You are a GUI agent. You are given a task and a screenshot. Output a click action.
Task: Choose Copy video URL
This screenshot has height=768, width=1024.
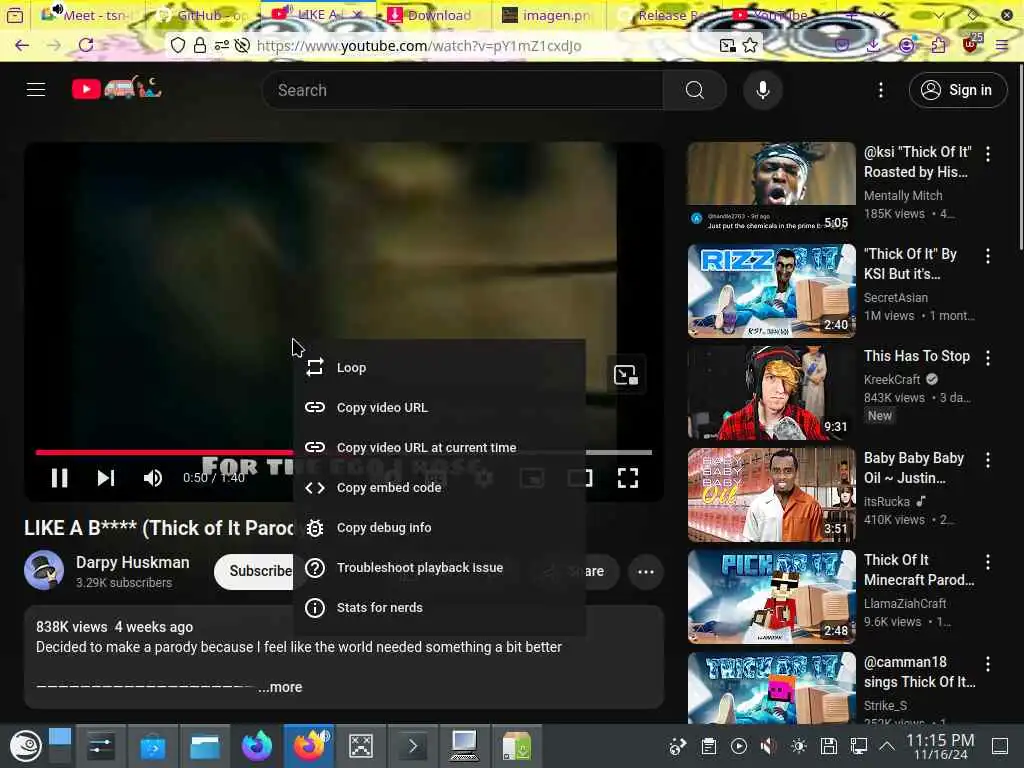(x=440, y=408)
